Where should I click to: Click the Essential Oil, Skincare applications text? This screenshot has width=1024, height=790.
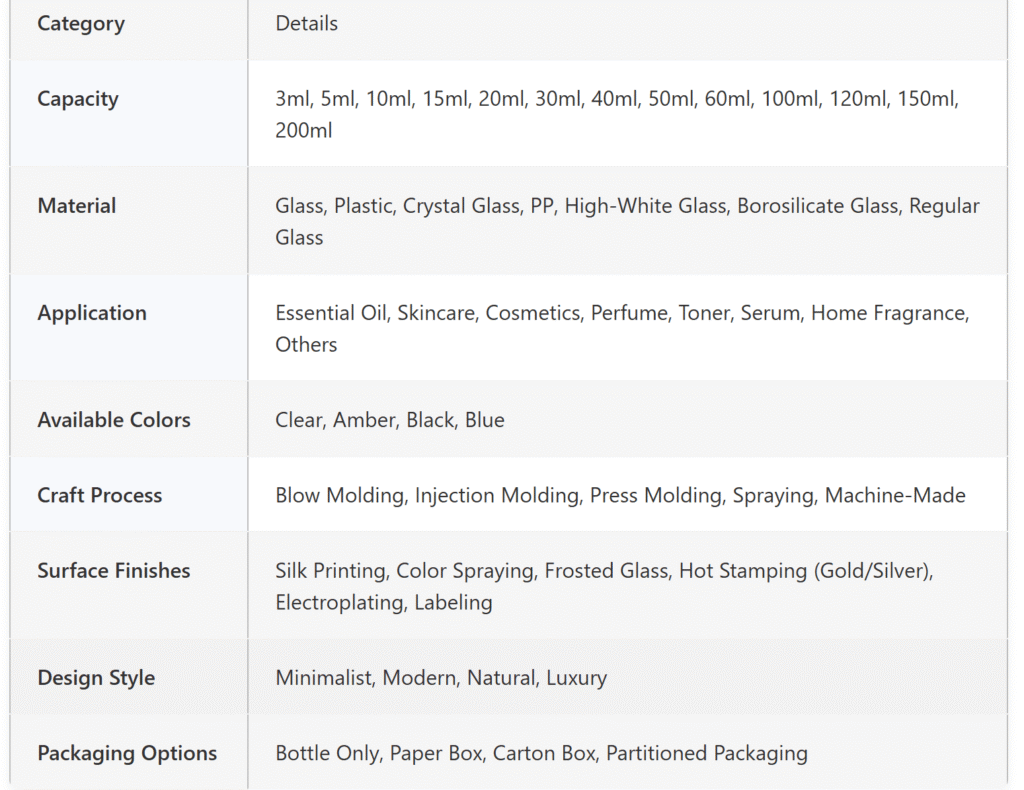click(622, 328)
